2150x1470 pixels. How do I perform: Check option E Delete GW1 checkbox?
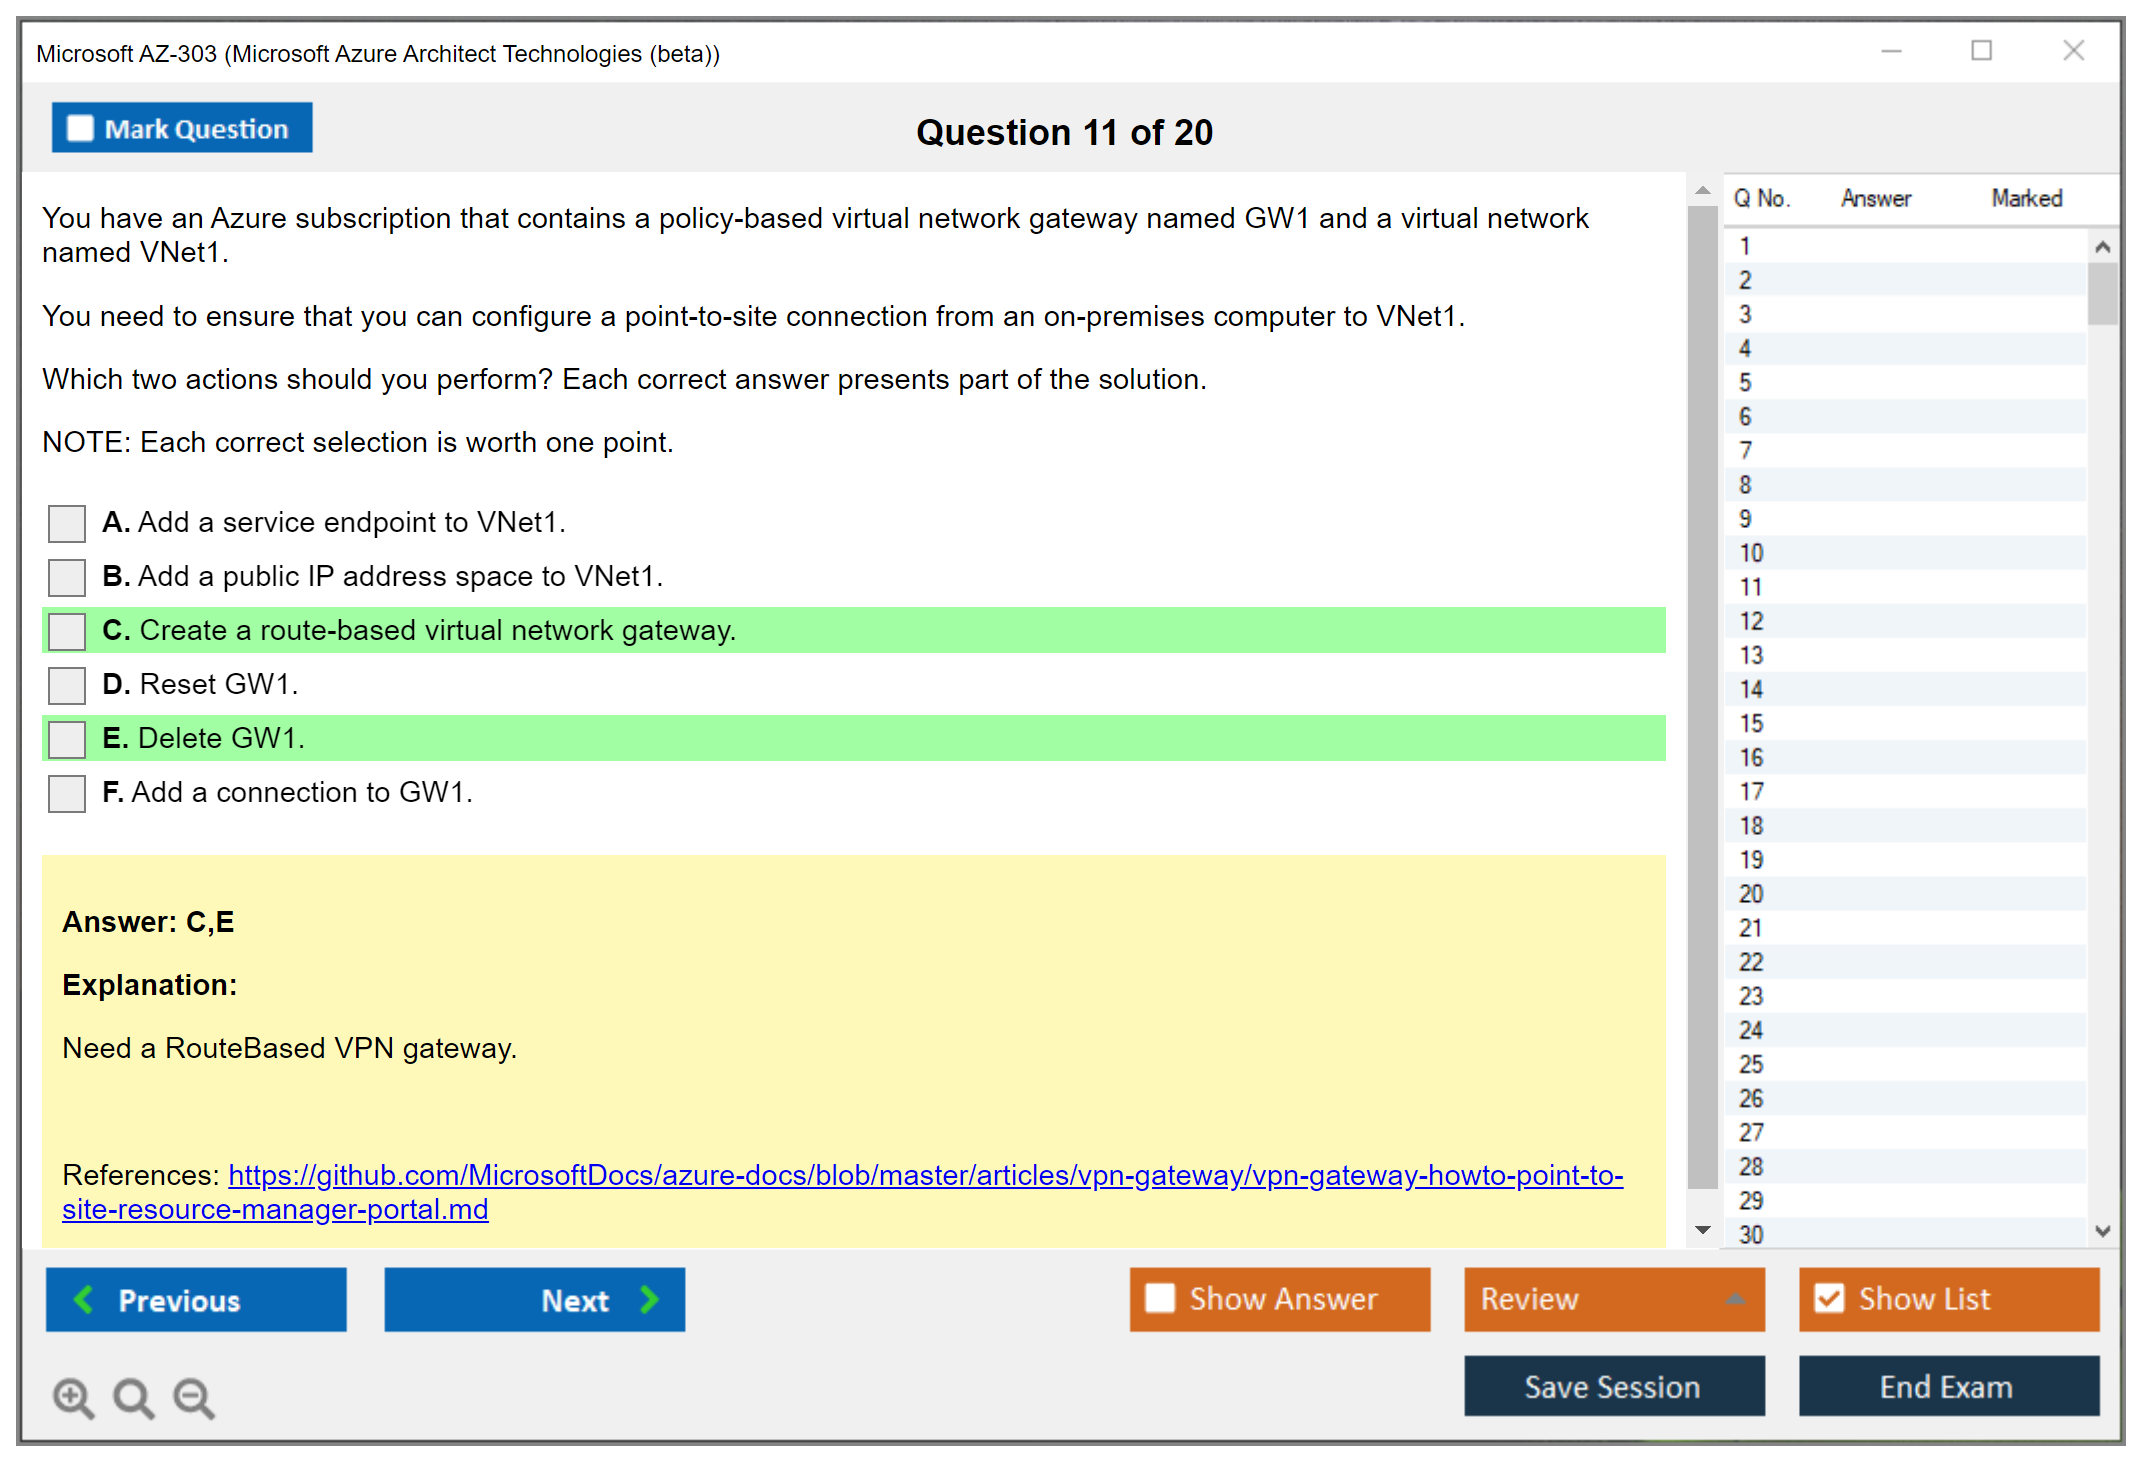click(x=67, y=739)
